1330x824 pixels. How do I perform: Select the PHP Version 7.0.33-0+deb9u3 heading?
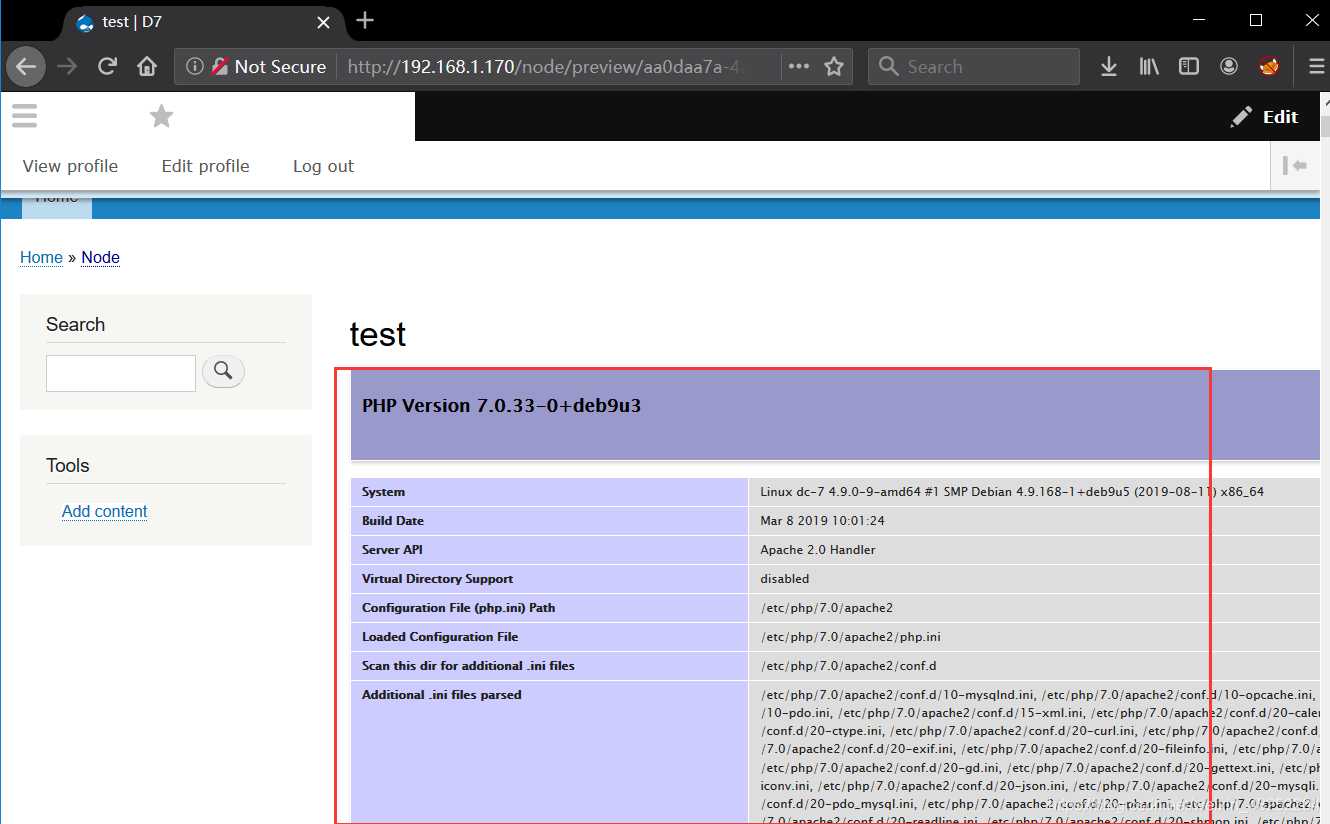tap(502, 406)
